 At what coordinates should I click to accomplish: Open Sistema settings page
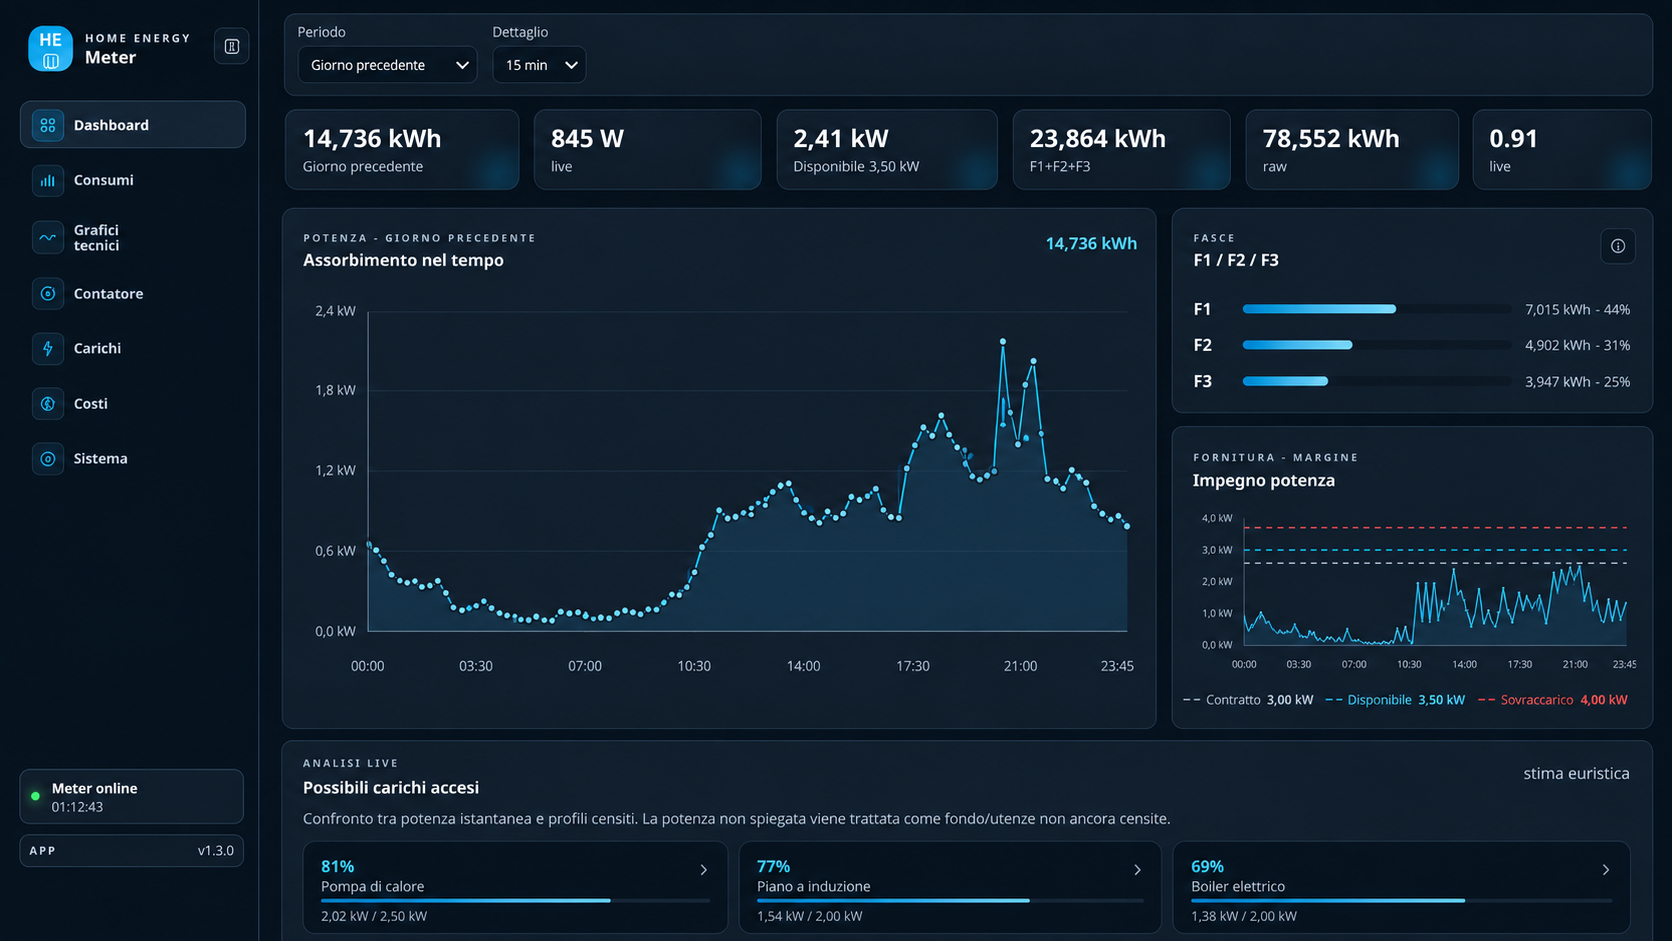(132, 458)
